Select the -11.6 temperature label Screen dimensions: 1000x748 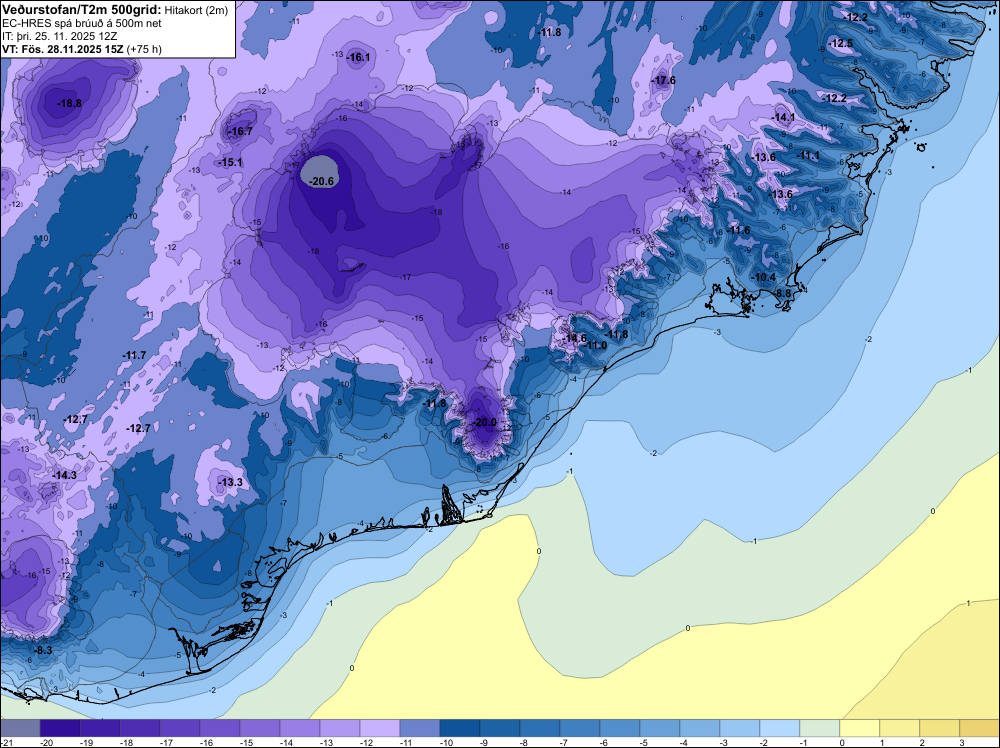(x=739, y=230)
